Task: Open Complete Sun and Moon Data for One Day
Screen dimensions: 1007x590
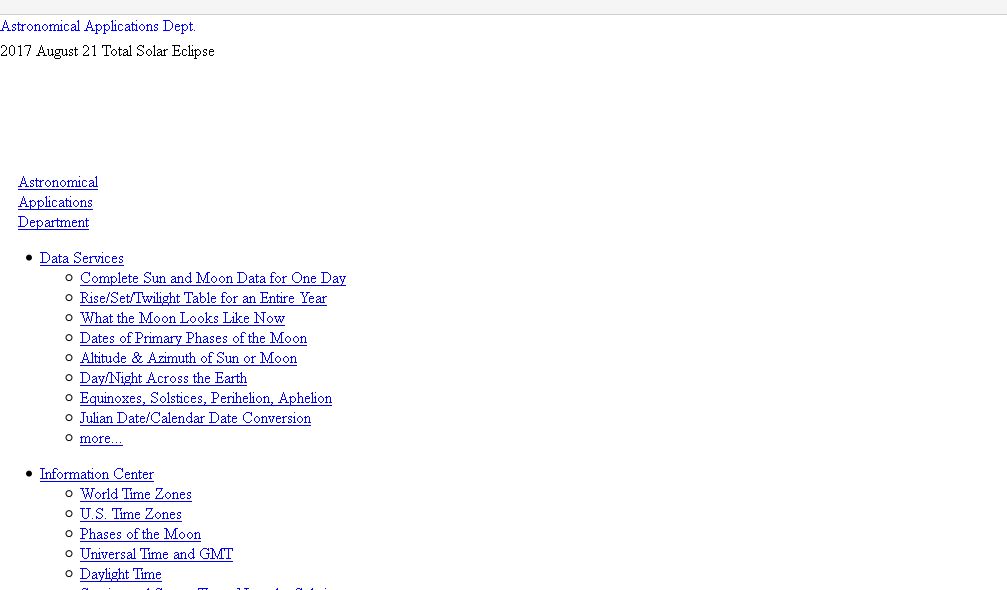Action: tap(213, 278)
